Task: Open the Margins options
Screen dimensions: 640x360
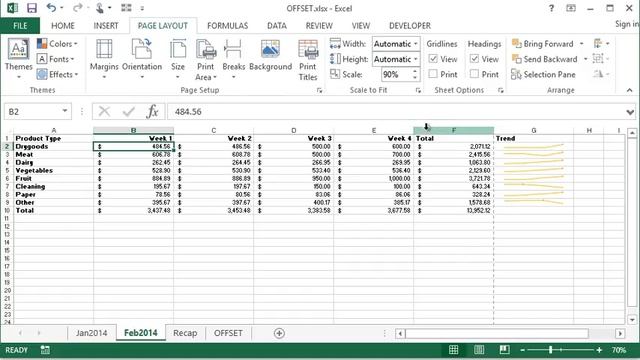Action: pyautogui.click(x=104, y=58)
